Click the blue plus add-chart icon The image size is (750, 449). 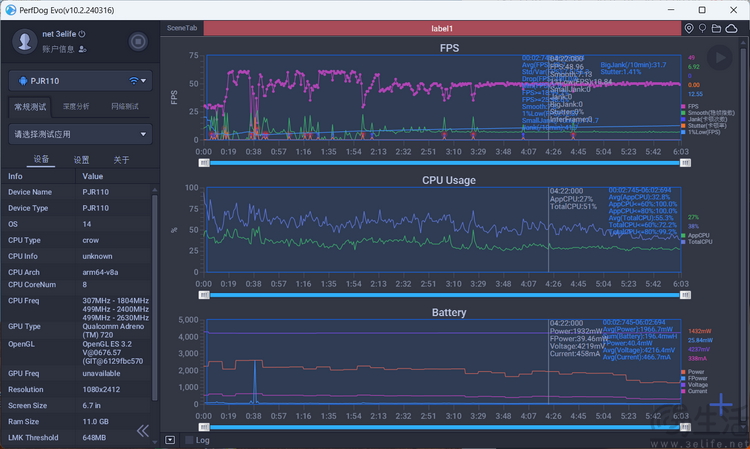pyautogui.click(x=720, y=405)
